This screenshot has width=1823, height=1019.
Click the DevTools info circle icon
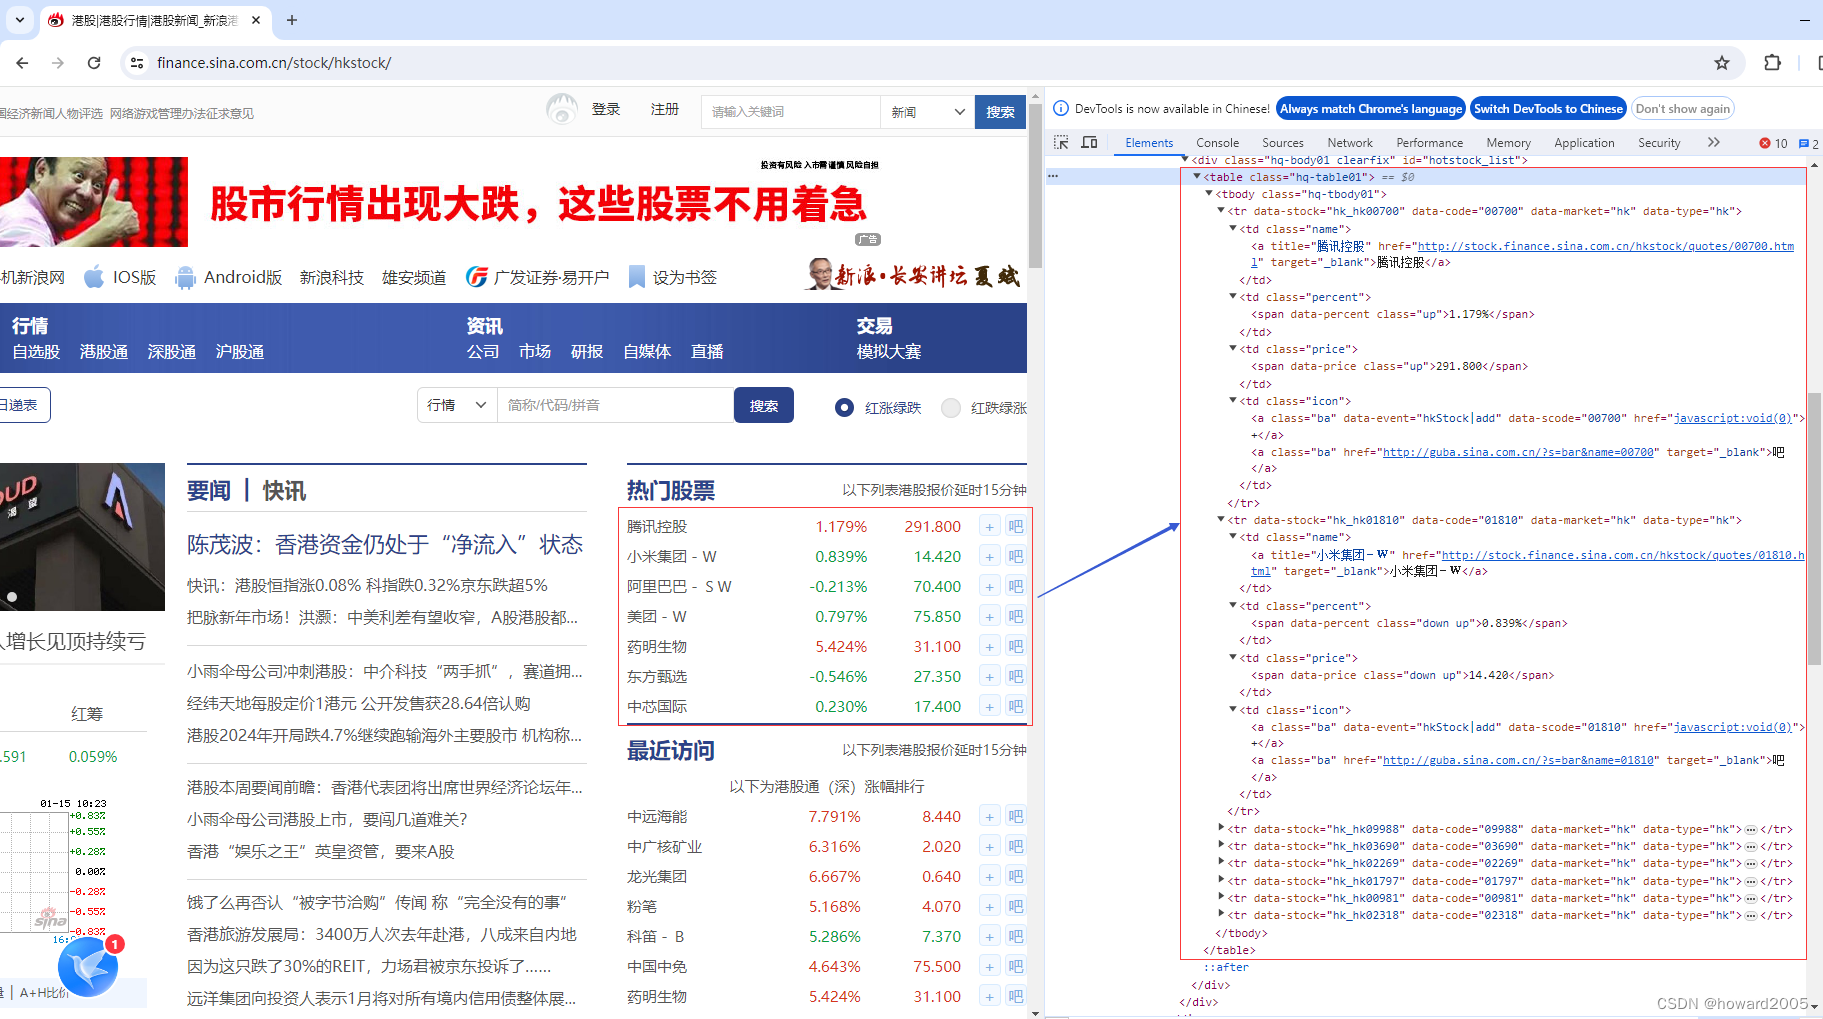(1061, 109)
